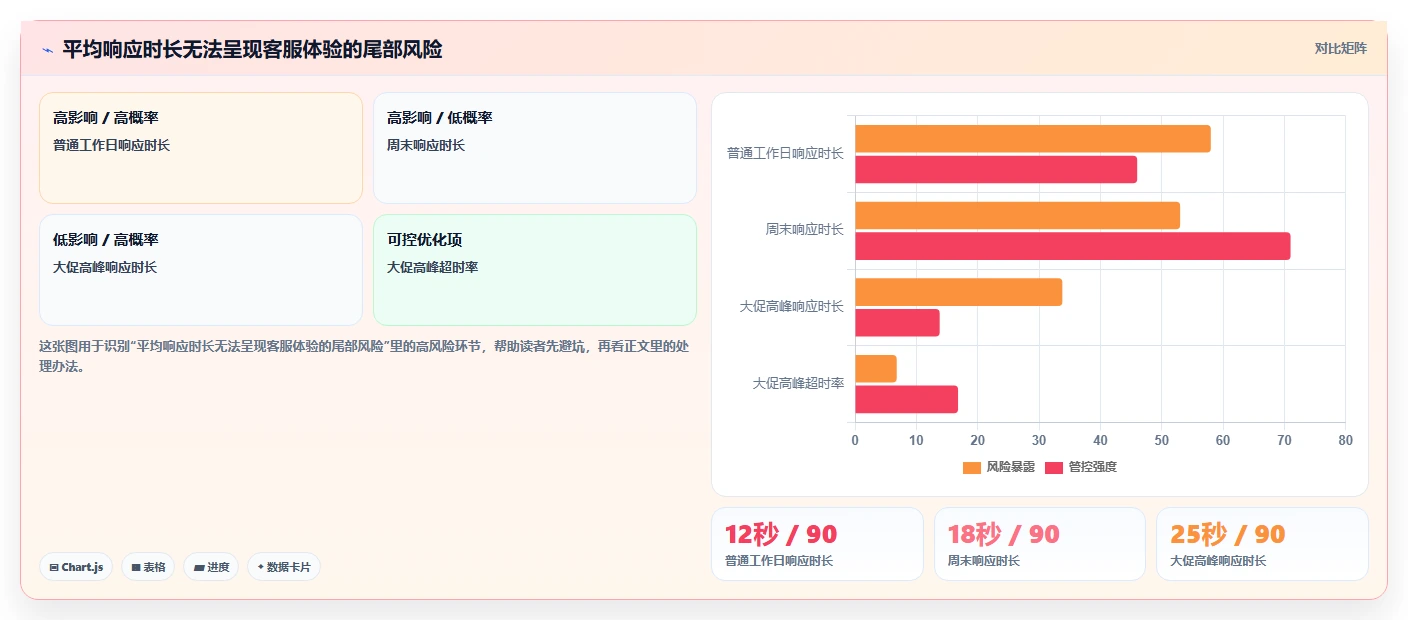Click the 12秒 / 90 stat card
The height and width of the screenshot is (620, 1408).
[817, 544]
